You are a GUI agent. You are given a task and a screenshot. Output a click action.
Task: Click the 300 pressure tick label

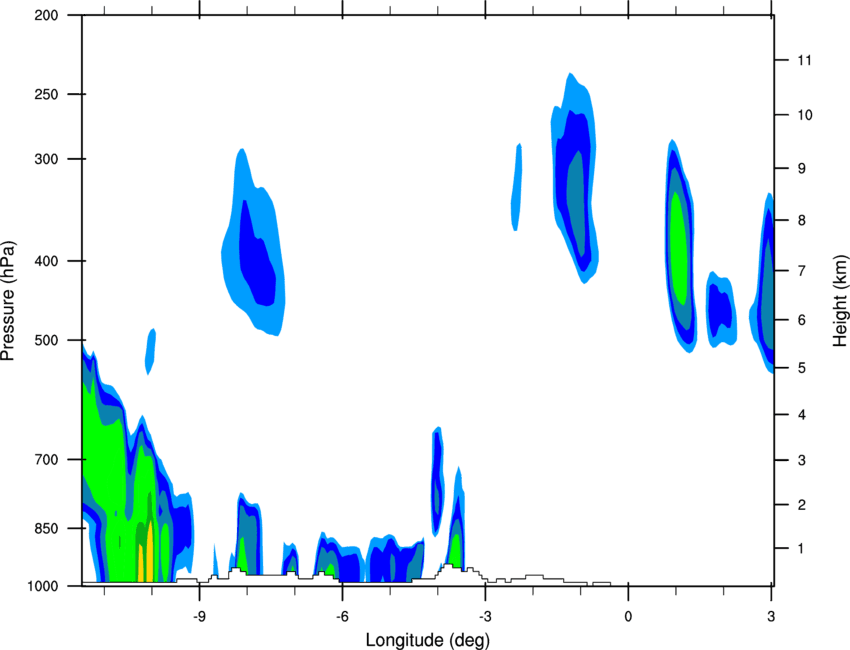tap(46, 159)
